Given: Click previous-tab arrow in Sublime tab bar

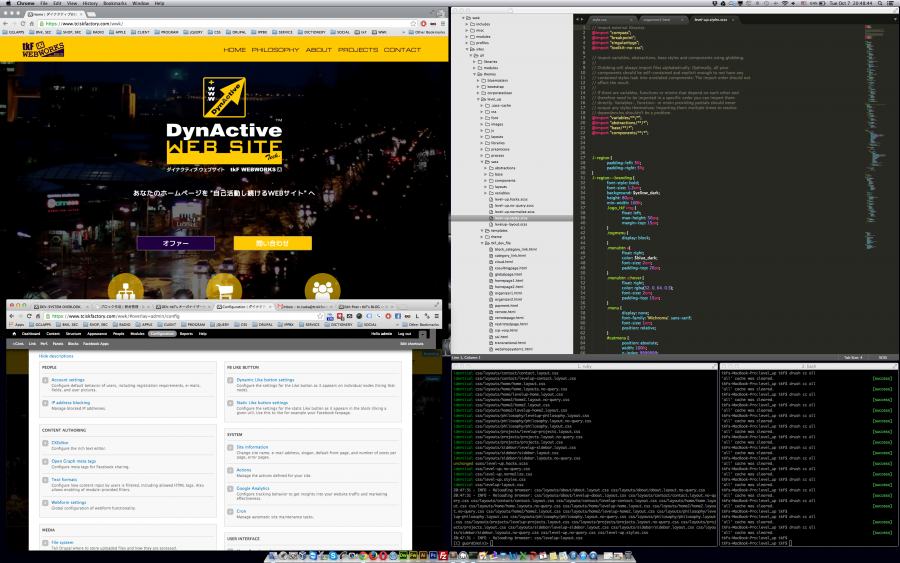Looking at the screenshot, I should [578, 20].
